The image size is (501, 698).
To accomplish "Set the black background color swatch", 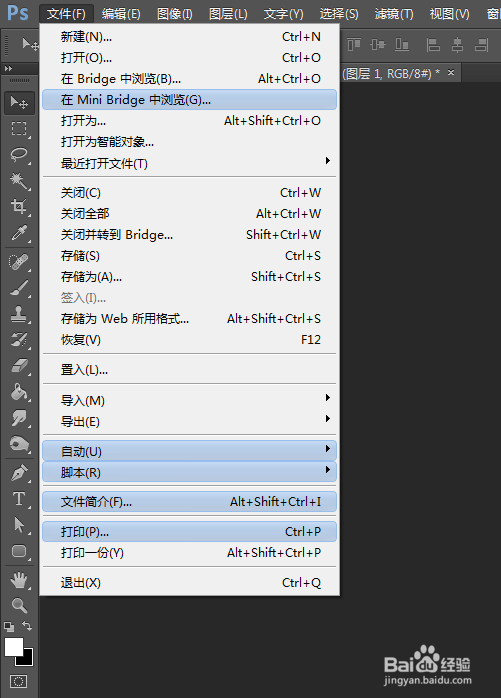I will coord(28,659).
